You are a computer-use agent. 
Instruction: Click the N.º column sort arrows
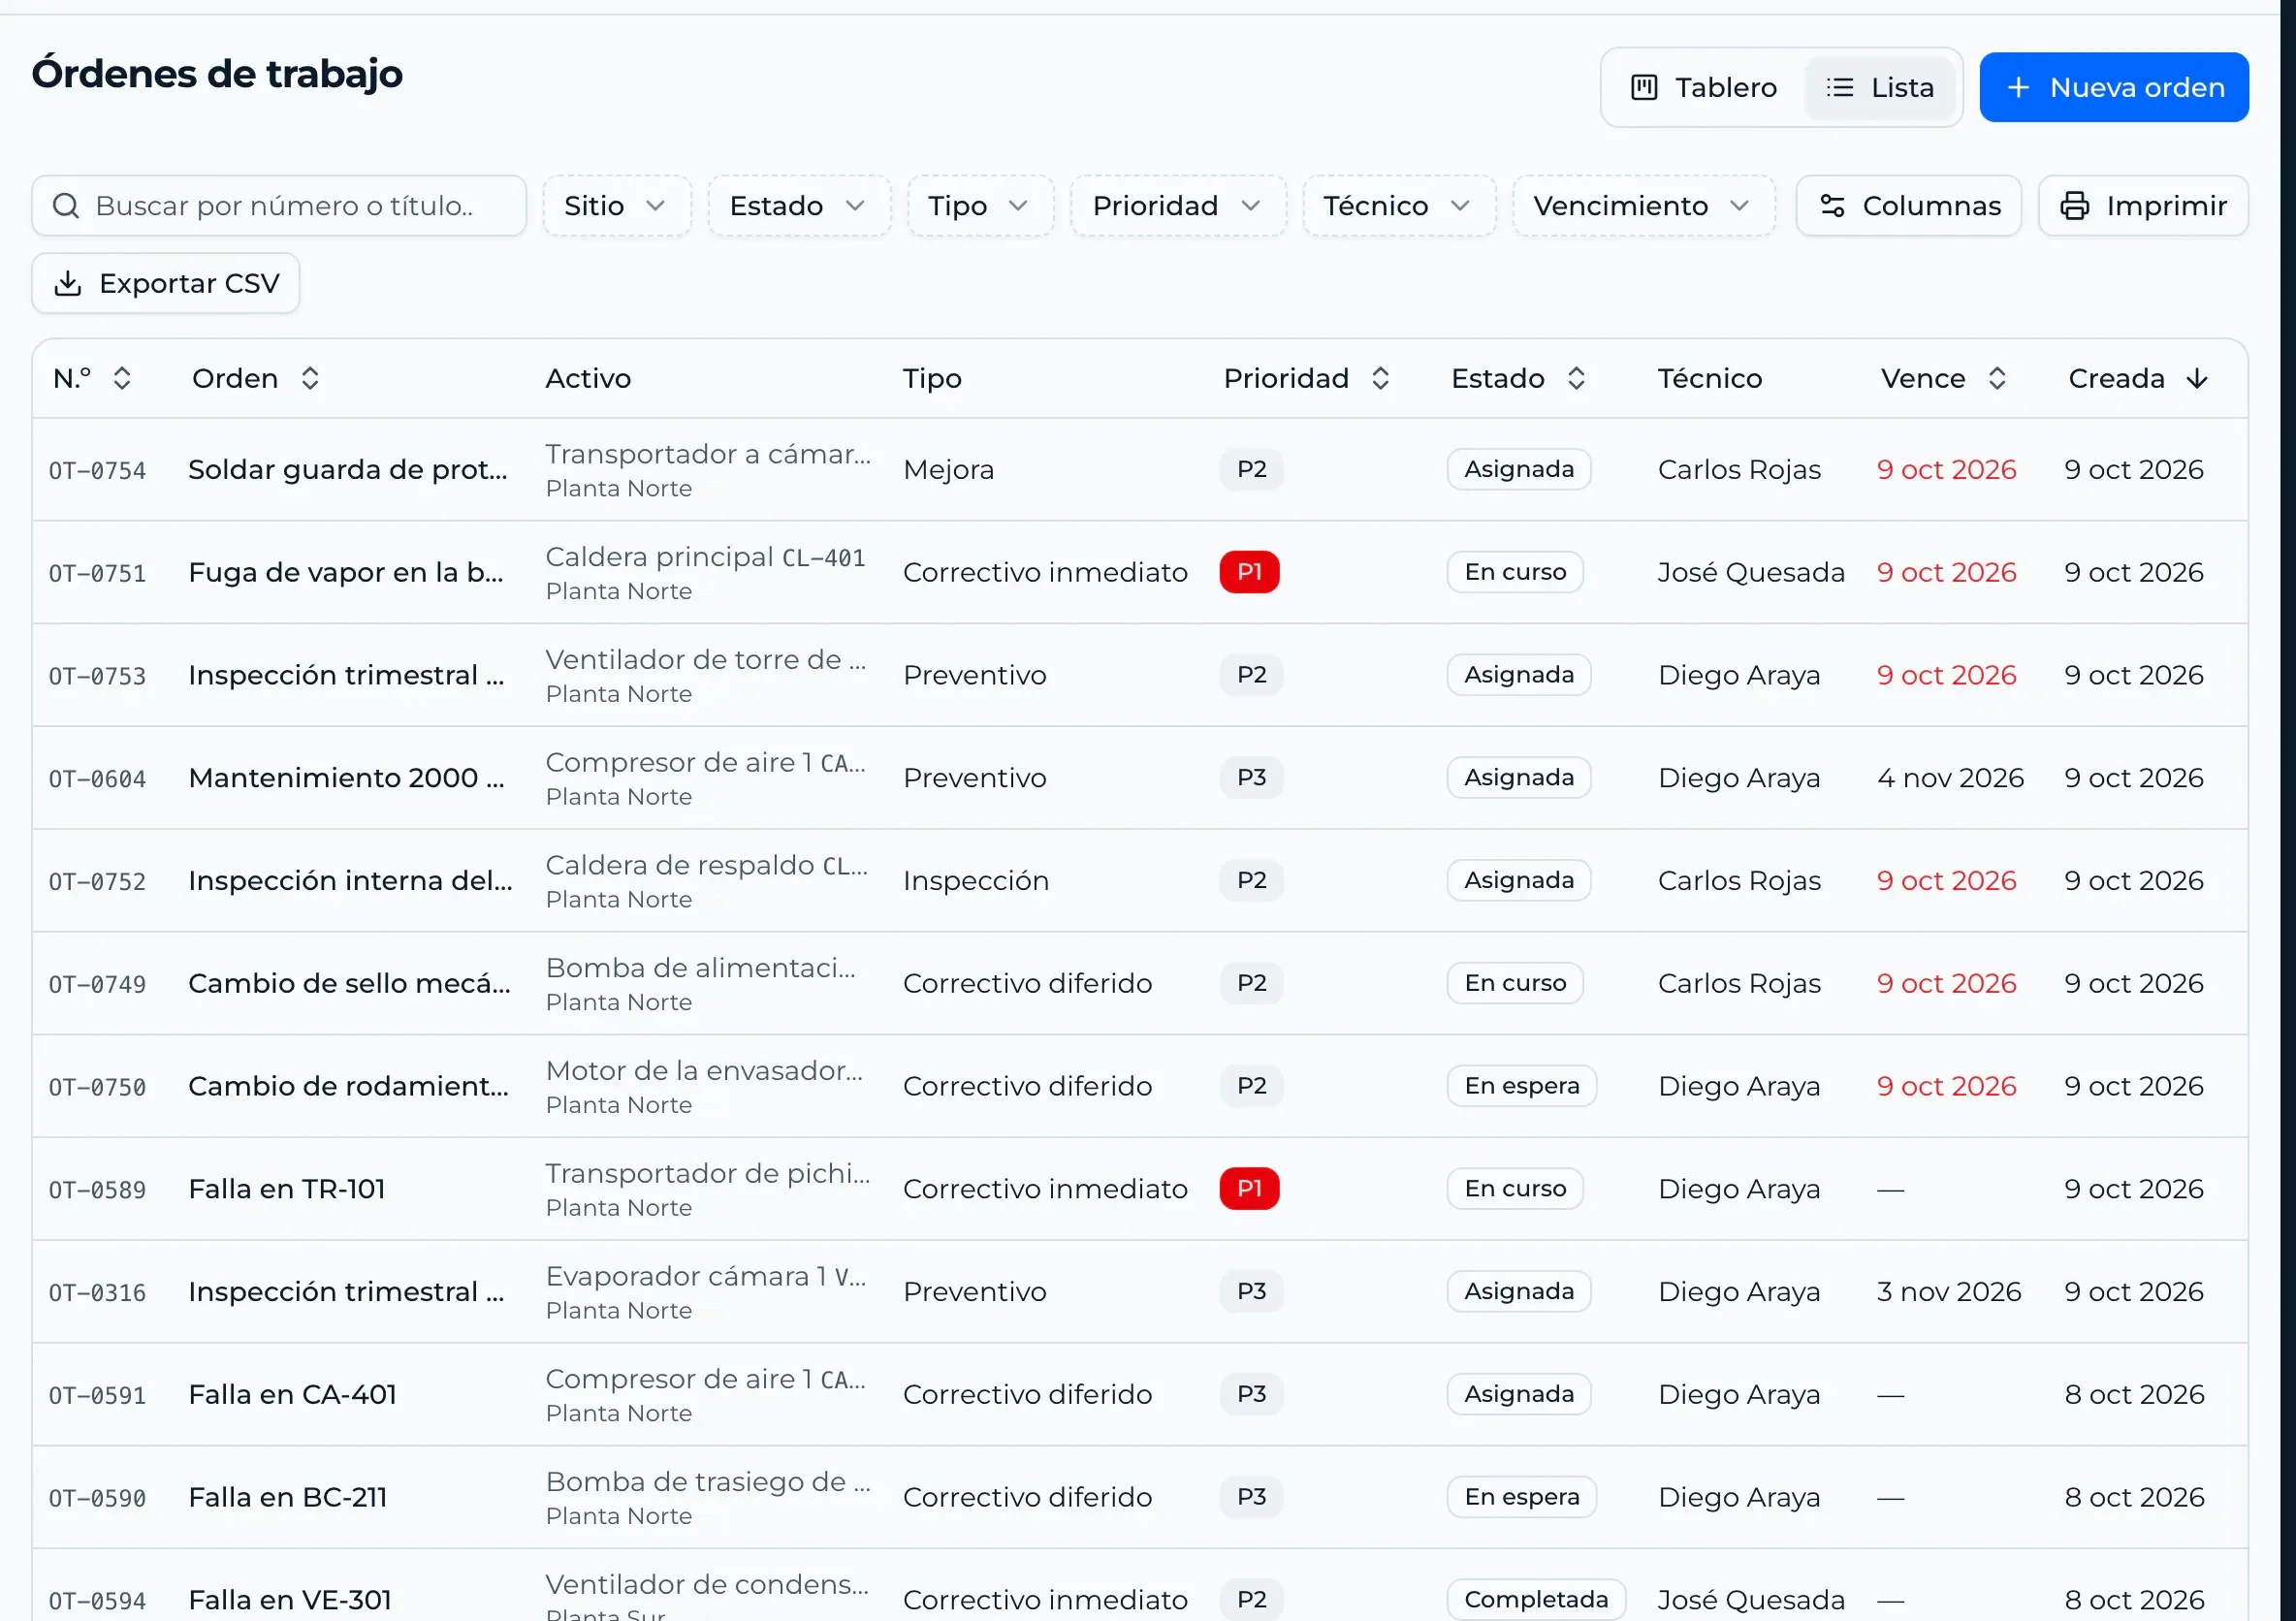tap(122, 379)
